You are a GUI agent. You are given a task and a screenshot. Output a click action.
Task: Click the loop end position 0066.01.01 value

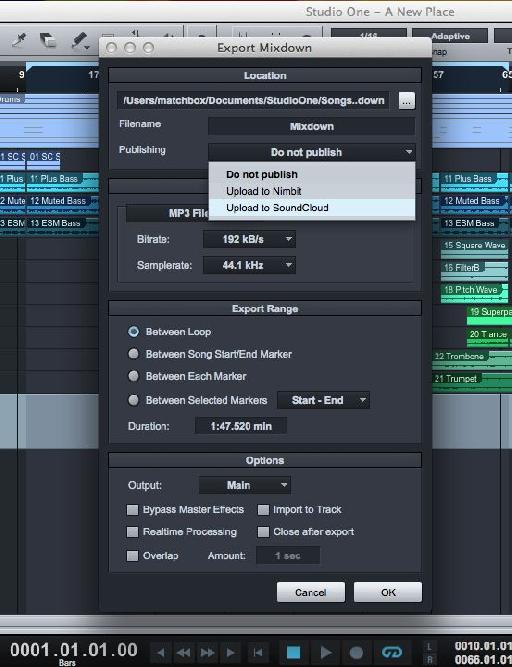pyautogui.click(x=483, y=659)
